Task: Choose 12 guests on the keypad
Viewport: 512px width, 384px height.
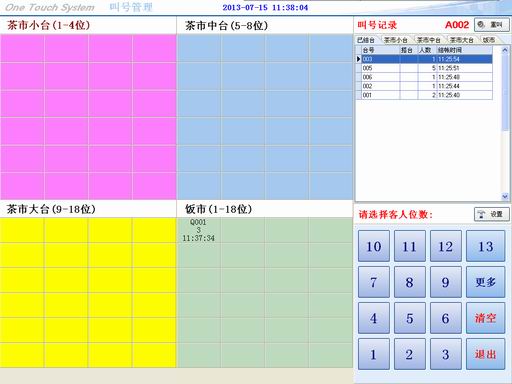Action: [x=446, y=246]
